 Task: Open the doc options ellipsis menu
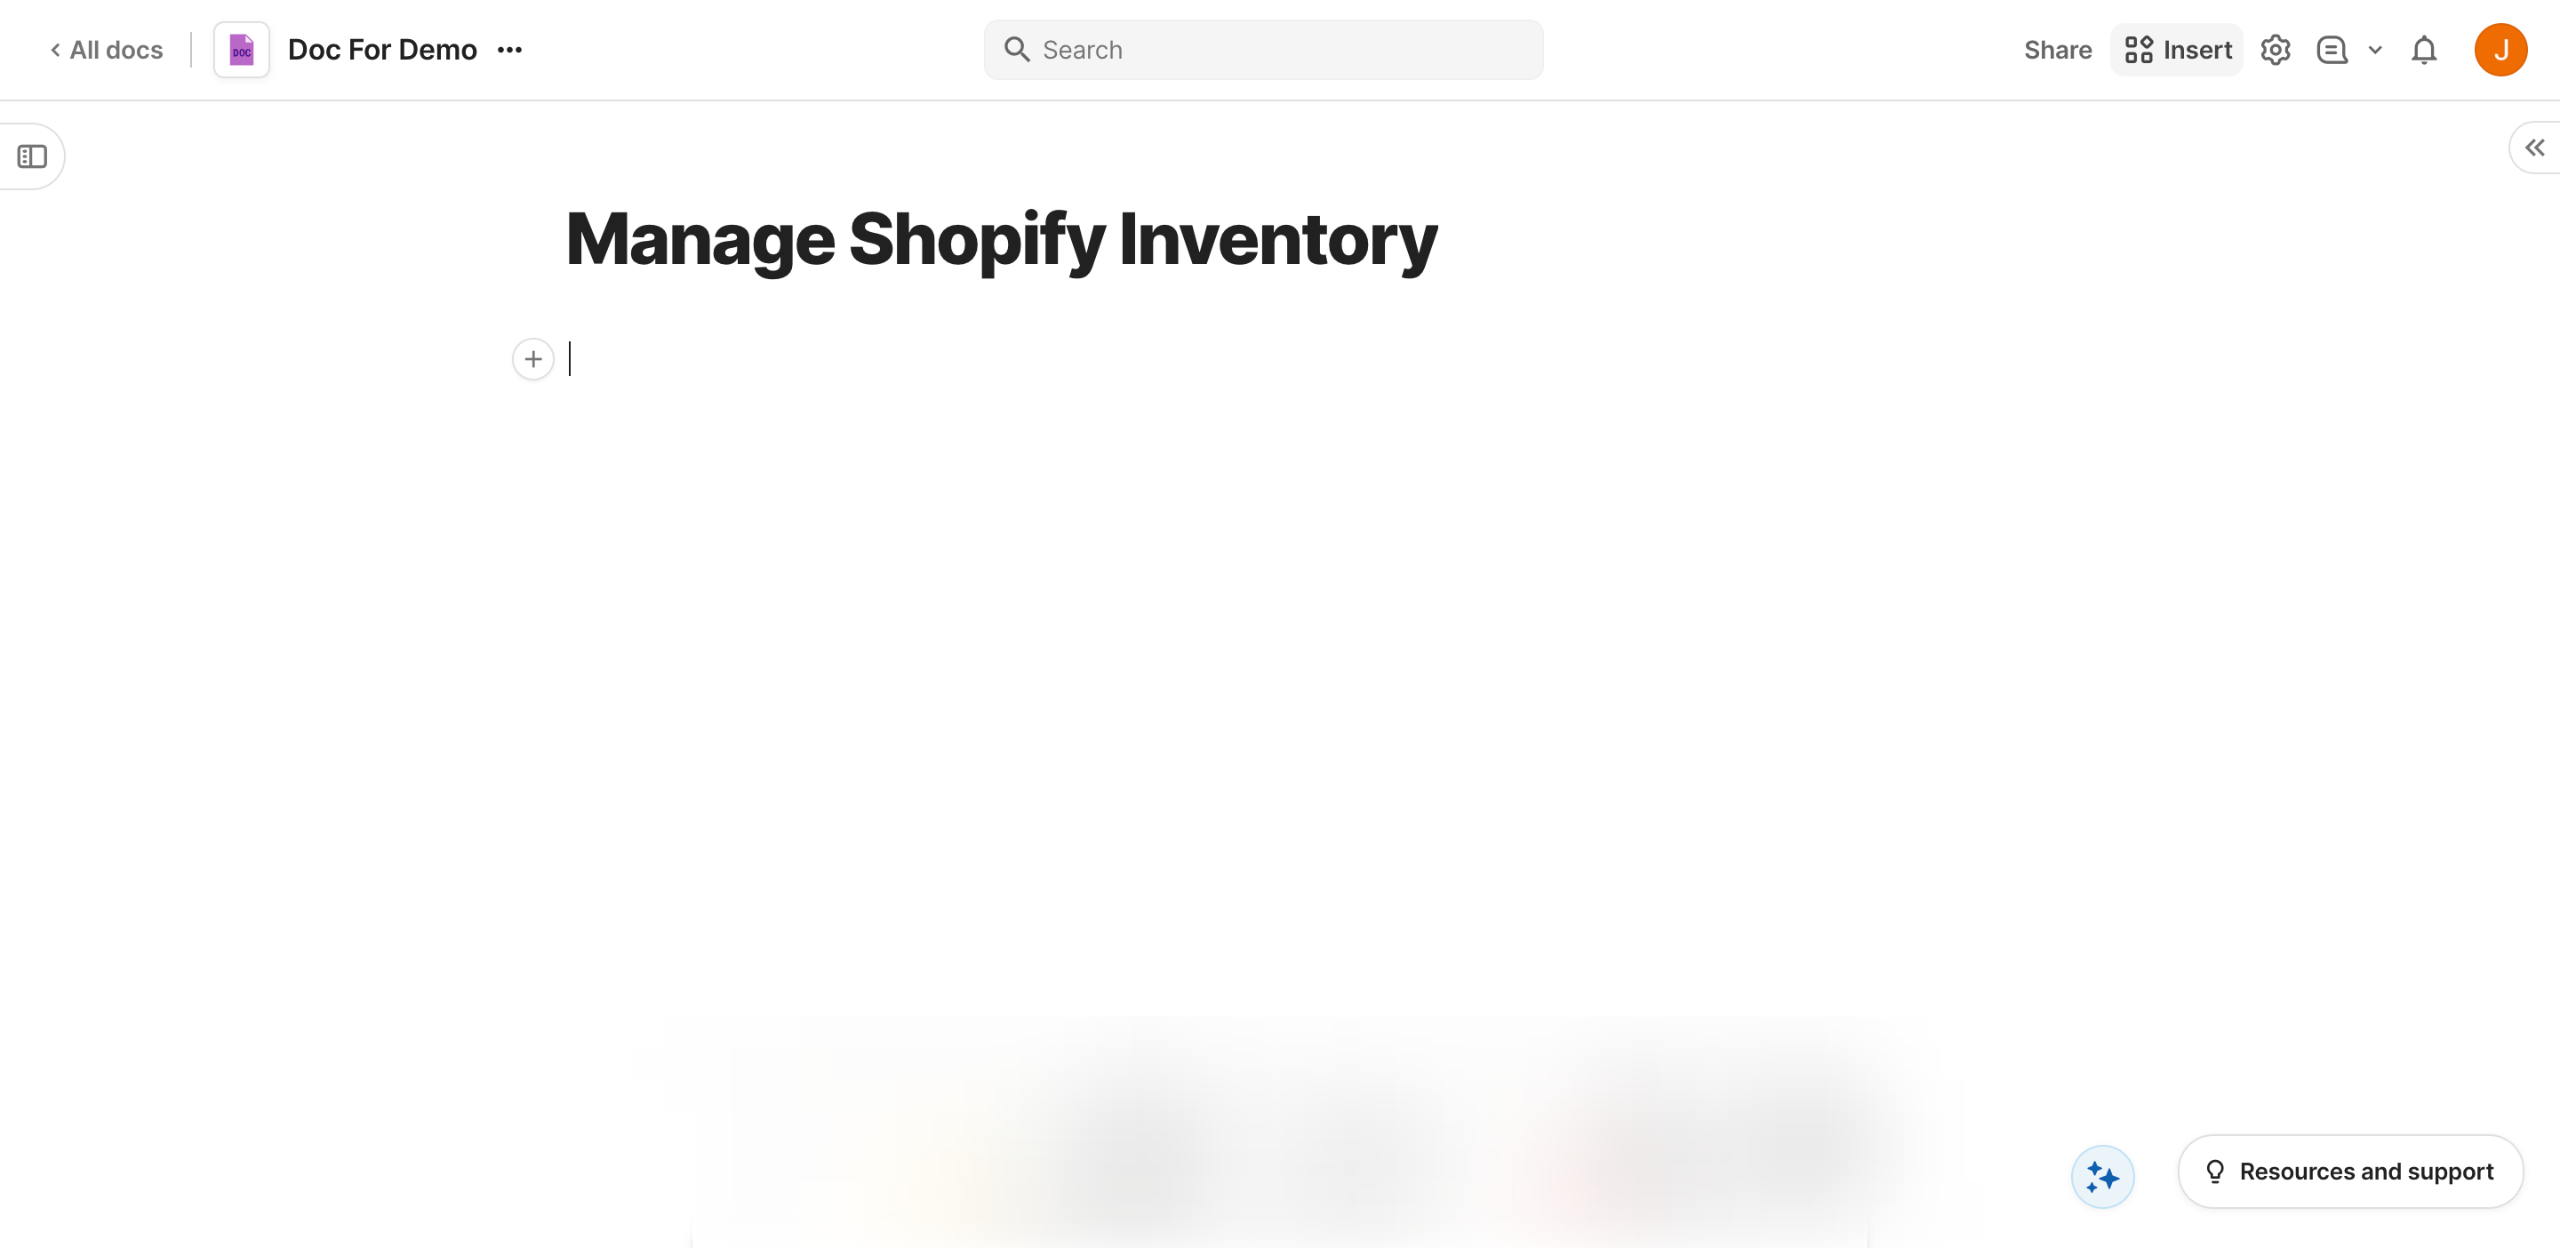[510, 50]
